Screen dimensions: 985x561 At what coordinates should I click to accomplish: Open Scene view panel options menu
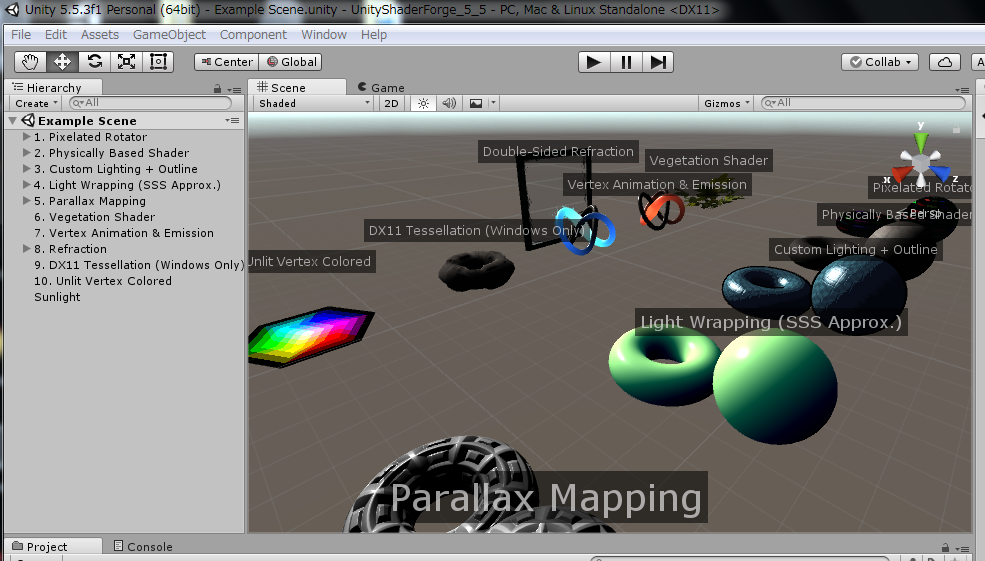point(962,89)
